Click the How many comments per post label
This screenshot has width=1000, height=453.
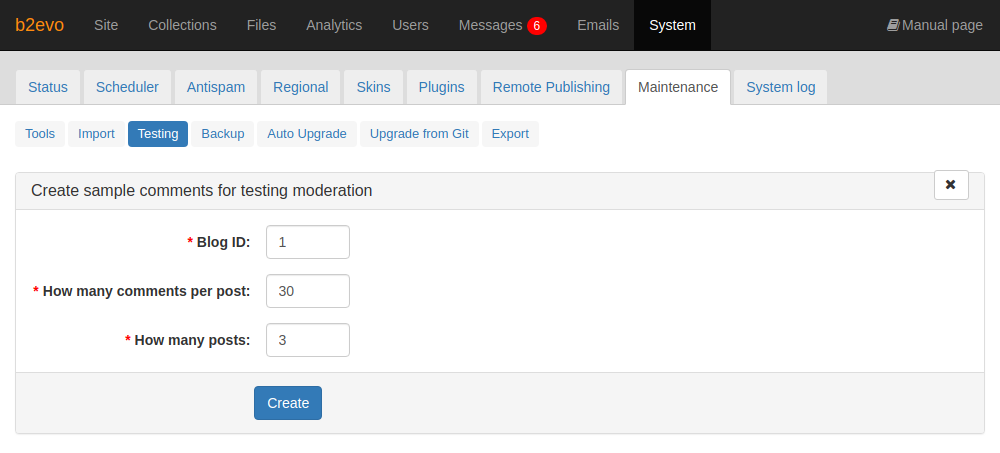pos(146,292)
